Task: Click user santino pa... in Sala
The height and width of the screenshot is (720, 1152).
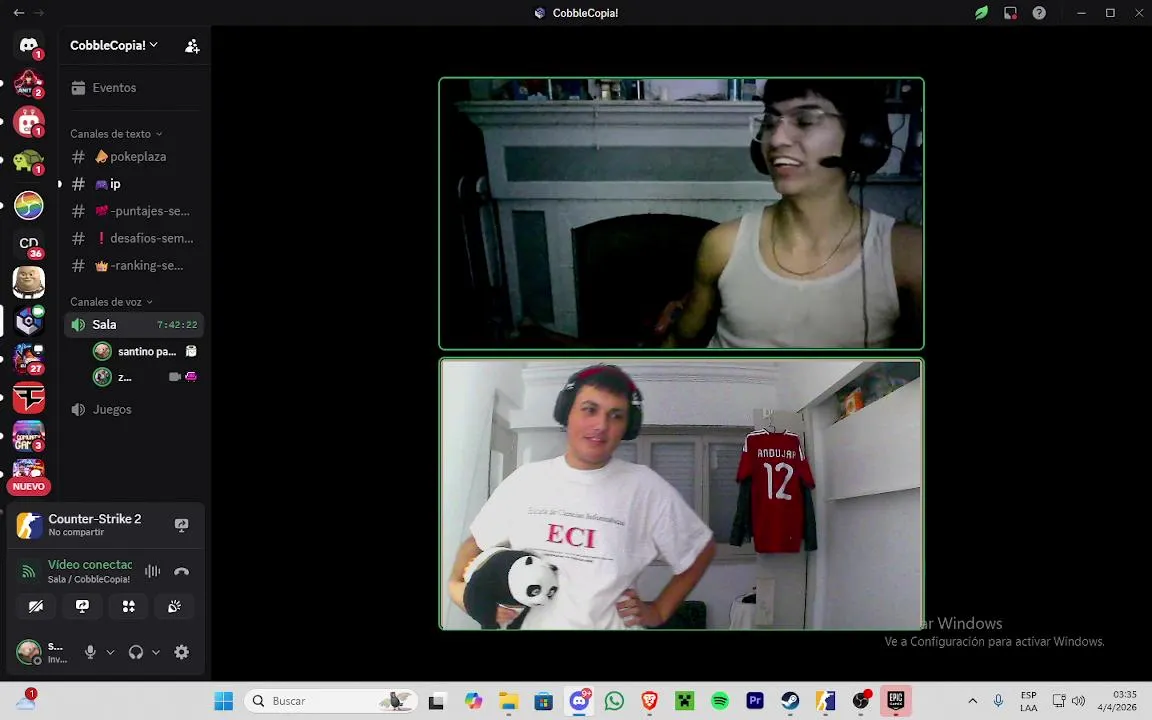Action: tap(145, 351)
